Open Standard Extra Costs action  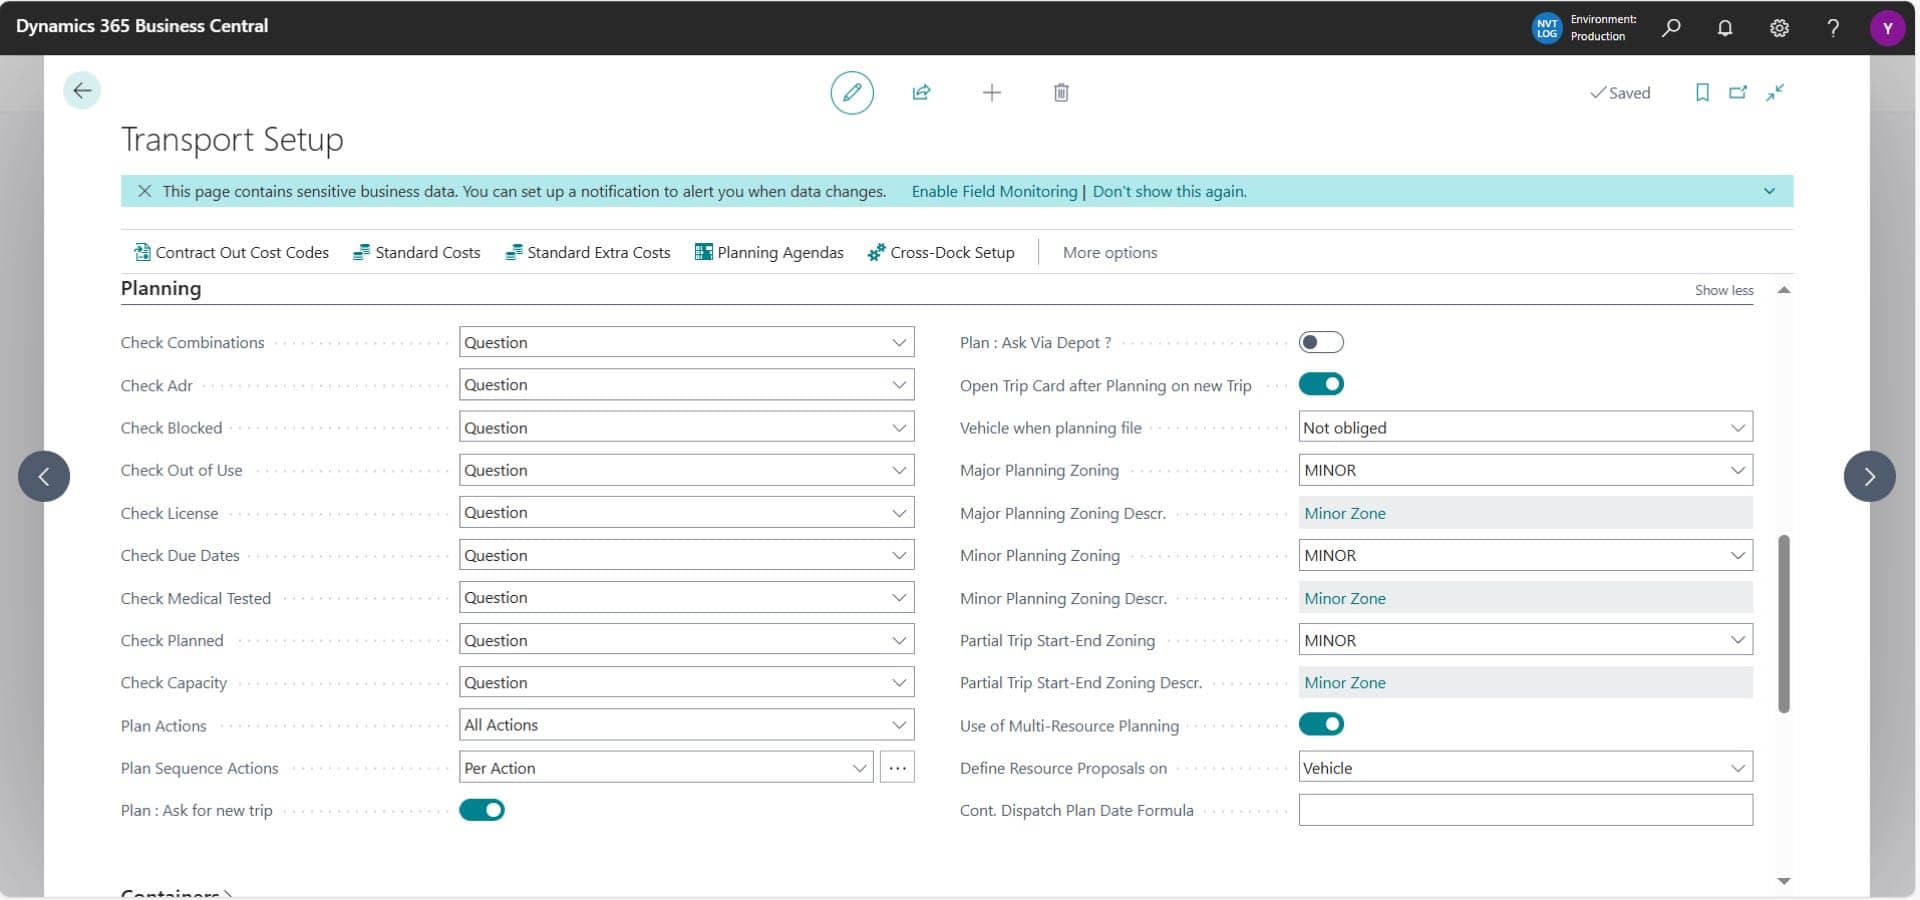588,252
